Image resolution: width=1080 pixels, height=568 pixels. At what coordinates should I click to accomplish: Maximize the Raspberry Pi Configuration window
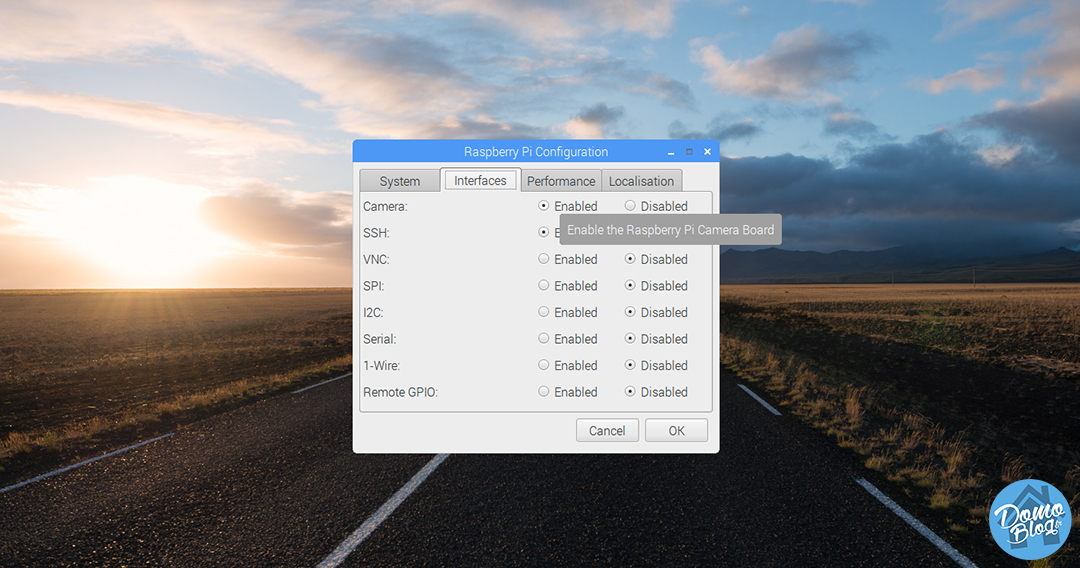[689, 152]
